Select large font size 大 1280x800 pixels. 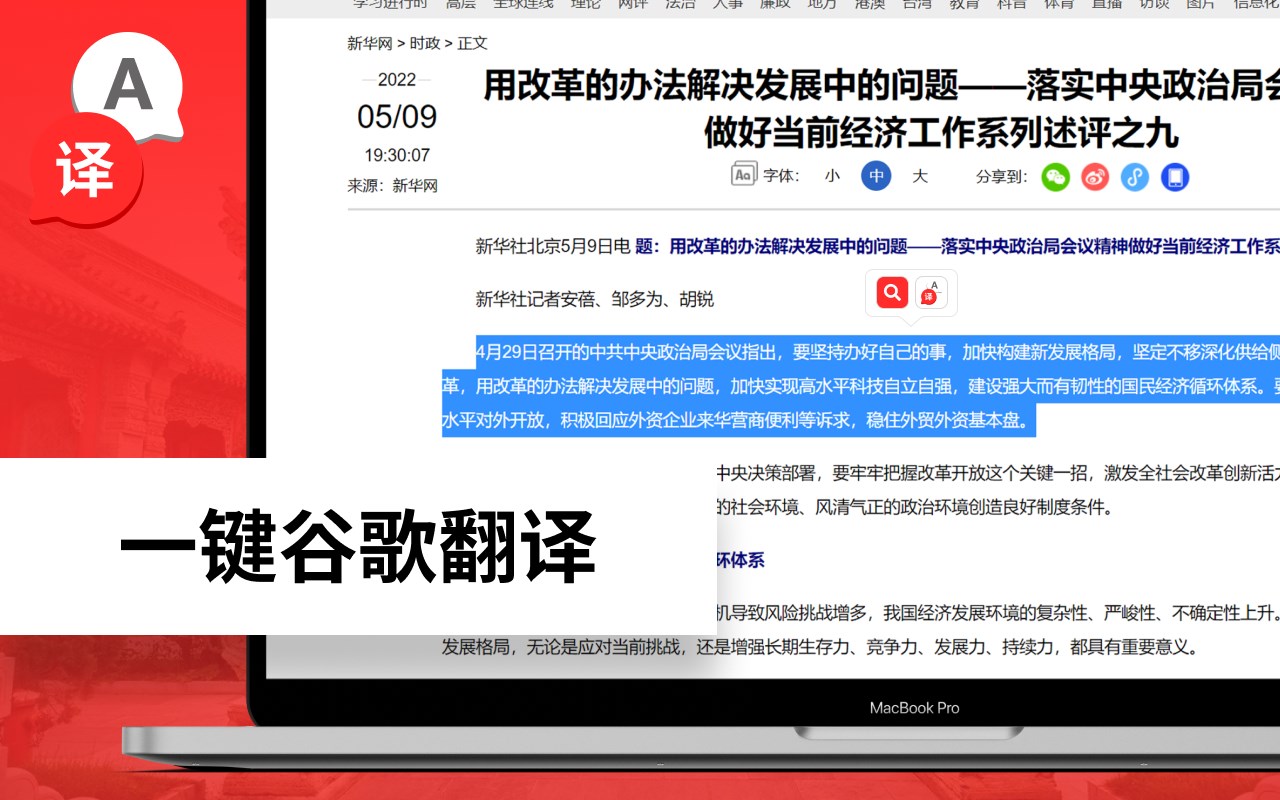click(x=920, y=176)
